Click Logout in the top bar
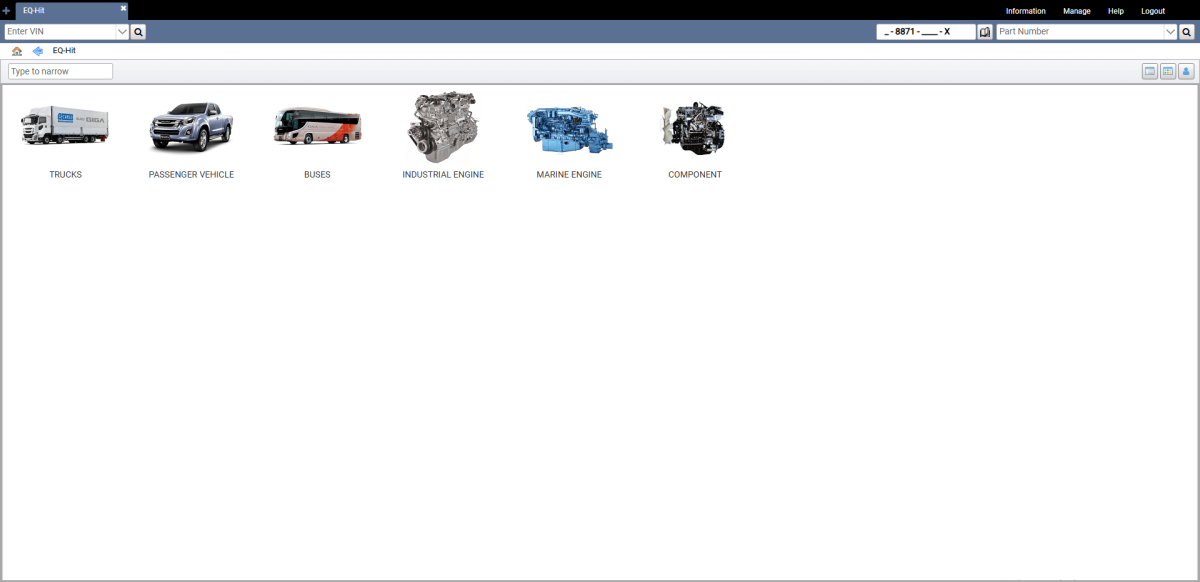The image size is (1200, 582). 1152,11
